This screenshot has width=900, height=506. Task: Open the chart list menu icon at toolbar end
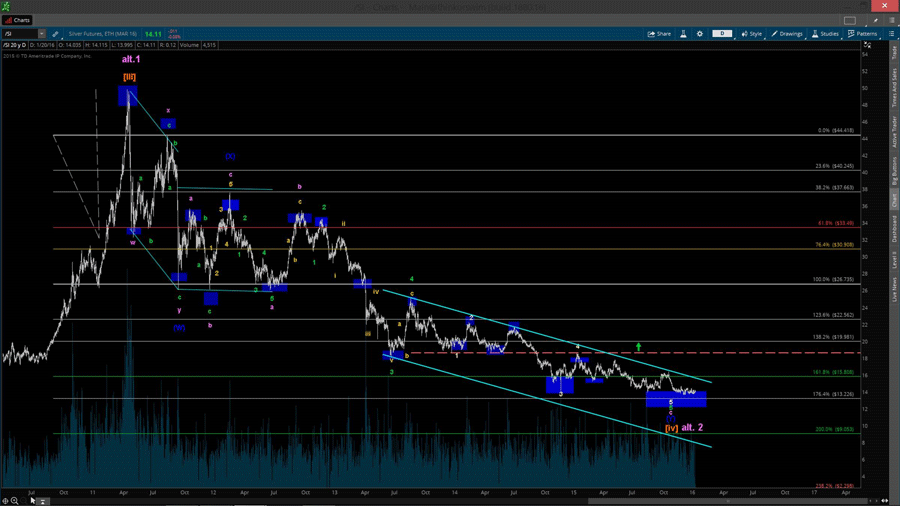[x=891, y=34]
